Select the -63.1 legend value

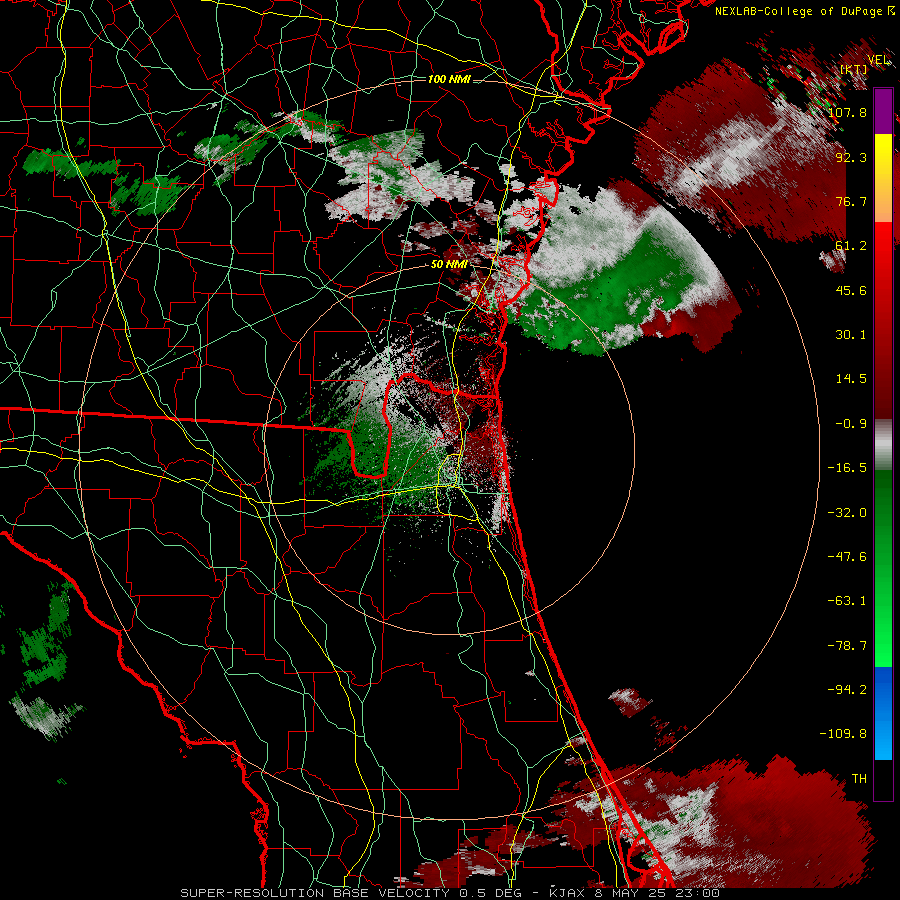click(x=847, y=600)
